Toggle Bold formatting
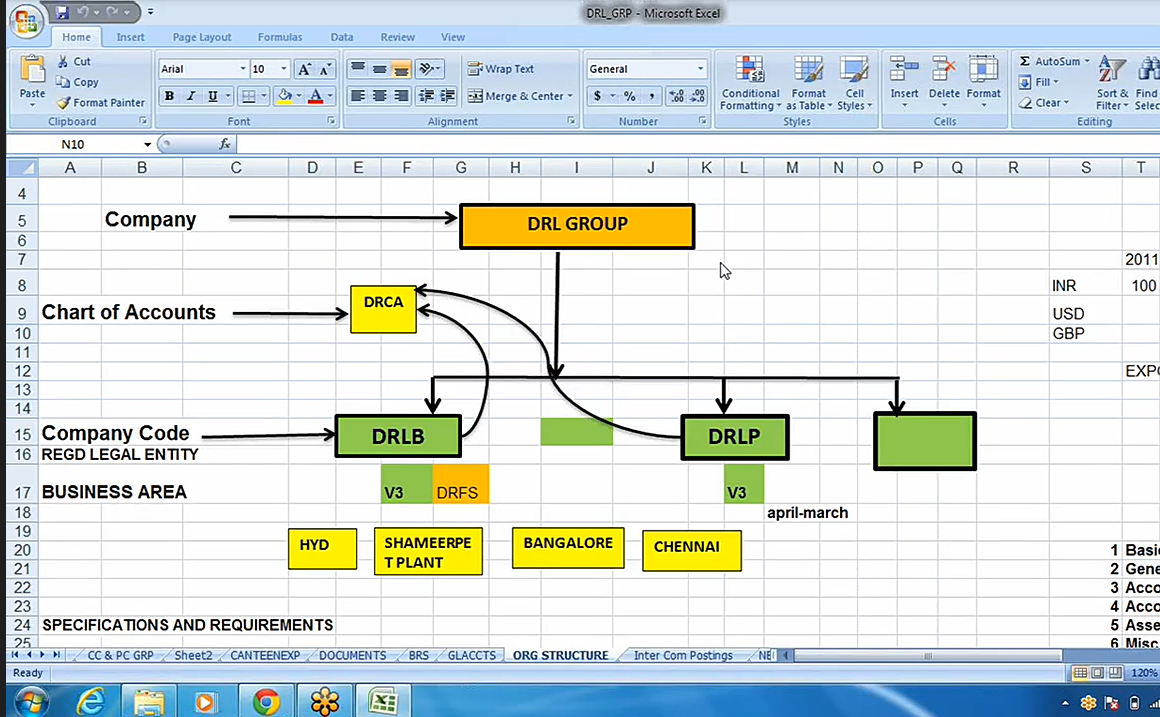The image size is (1160, 717). pyautogui.click(x=169, y=95)
